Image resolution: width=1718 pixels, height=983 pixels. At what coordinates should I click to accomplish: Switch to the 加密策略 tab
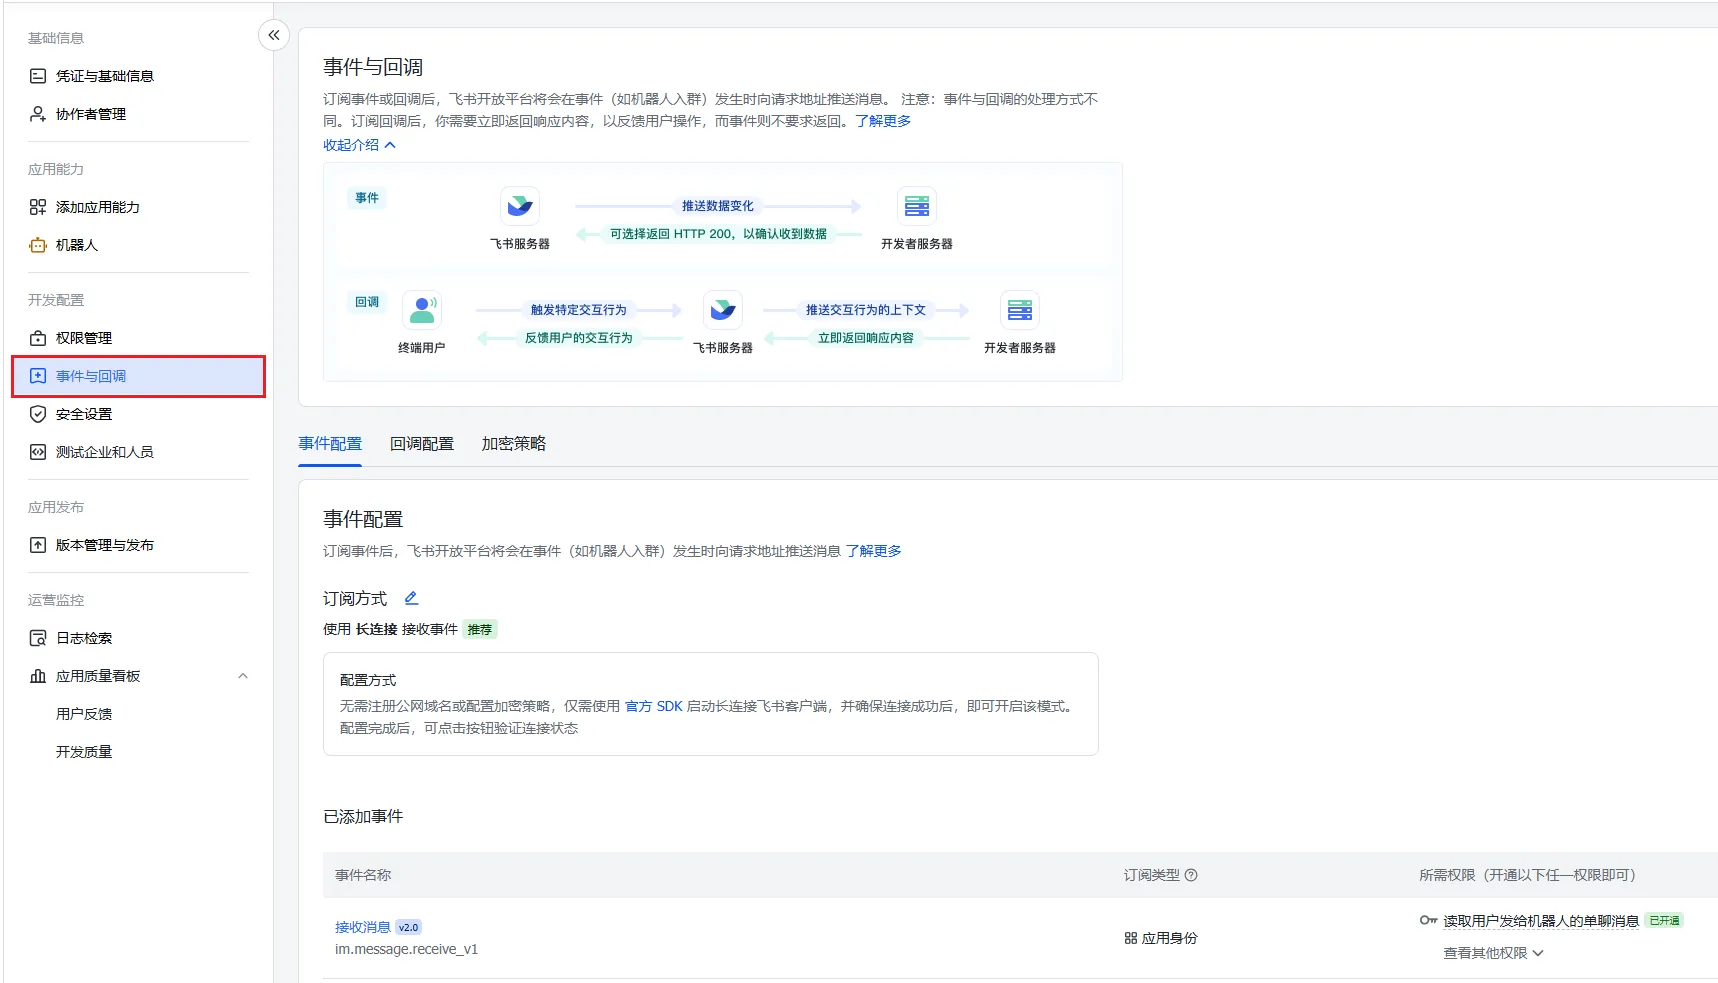tap(513, 444)
